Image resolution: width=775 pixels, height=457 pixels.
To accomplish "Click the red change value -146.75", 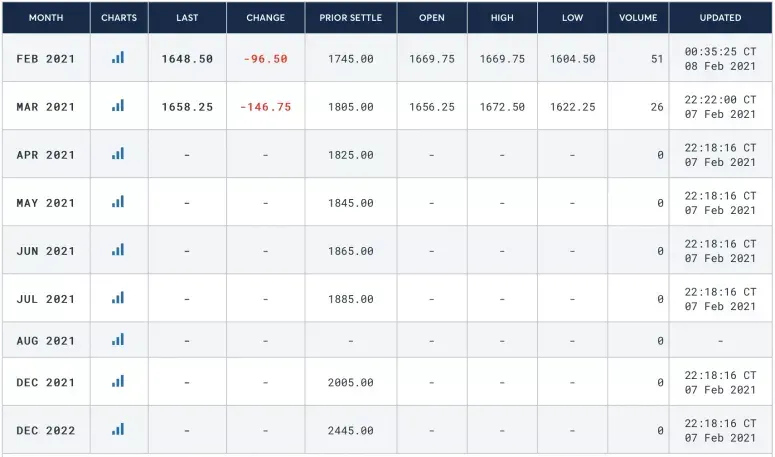I will click(x=265, y=107).
